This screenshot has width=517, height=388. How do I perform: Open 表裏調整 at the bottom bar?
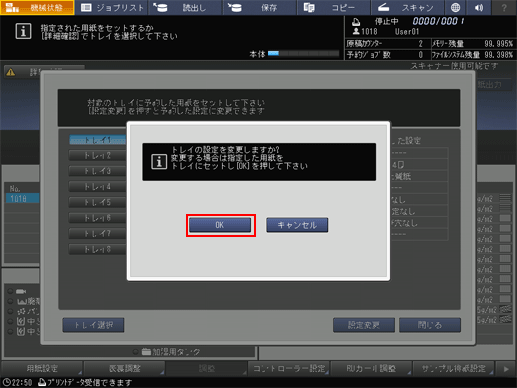click(x=125, y=369)
